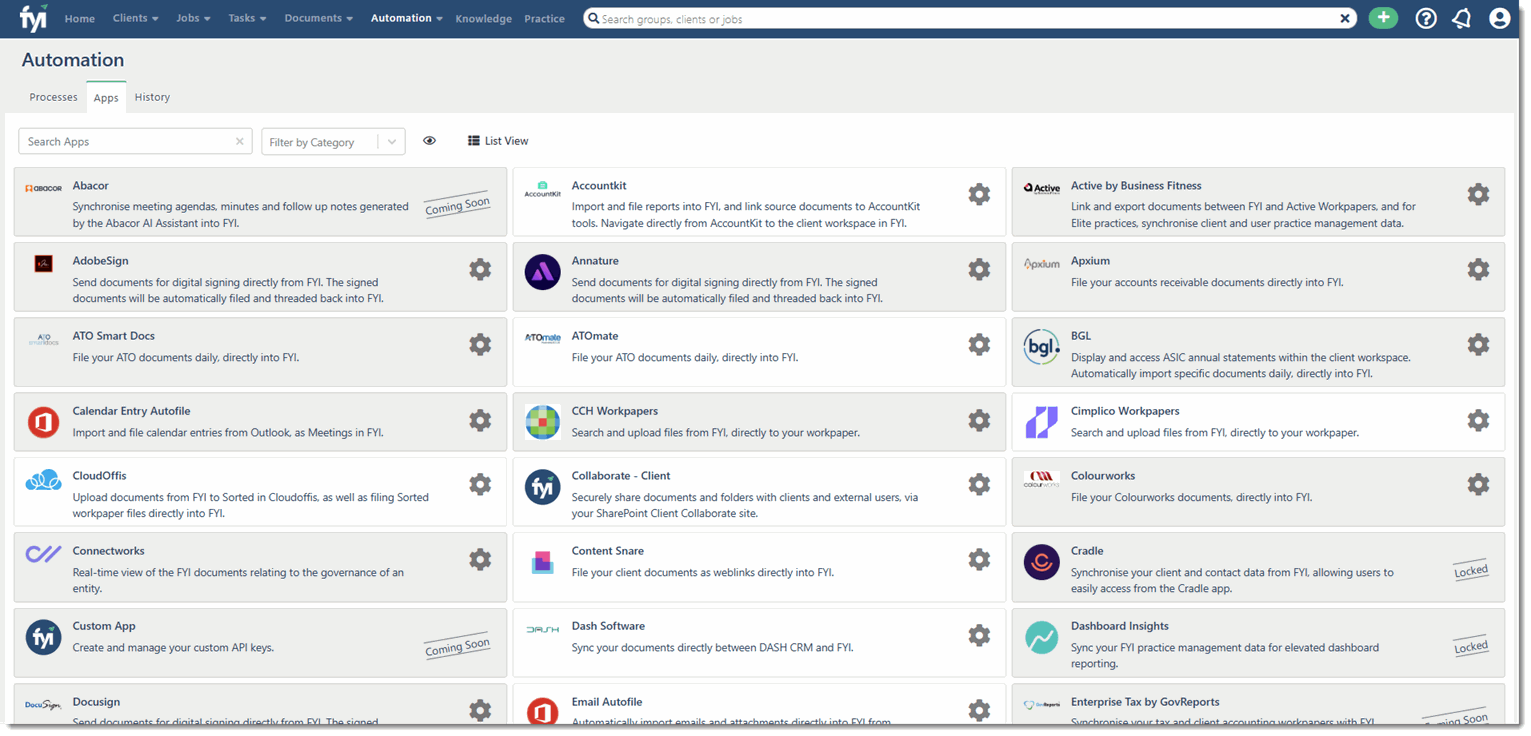
Task: Open settings gear for CCH Workpapers
Action: click(979, 420)
